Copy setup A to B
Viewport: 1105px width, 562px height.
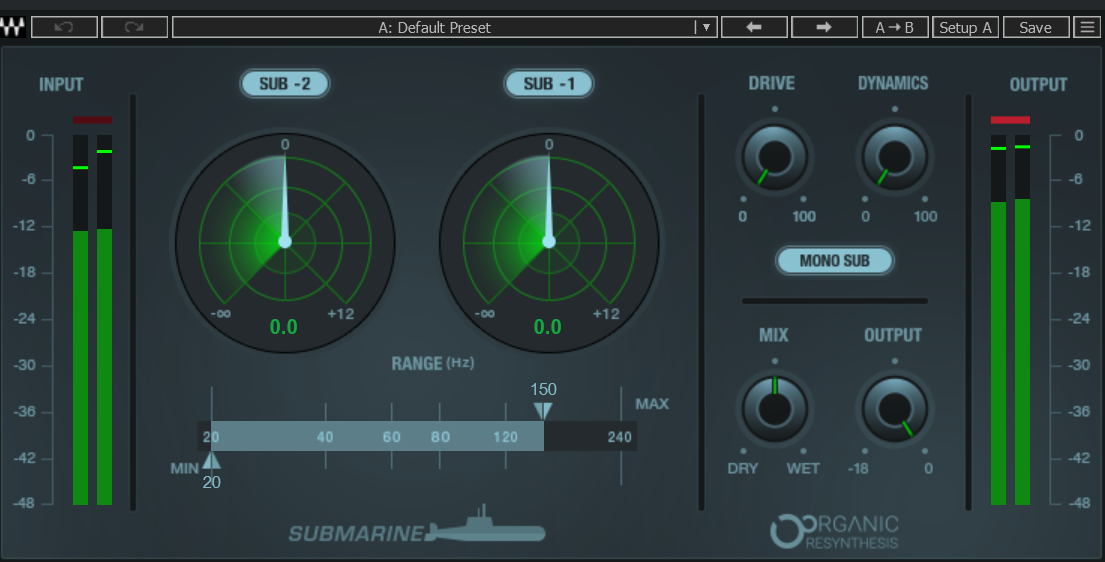pos(895,28)
